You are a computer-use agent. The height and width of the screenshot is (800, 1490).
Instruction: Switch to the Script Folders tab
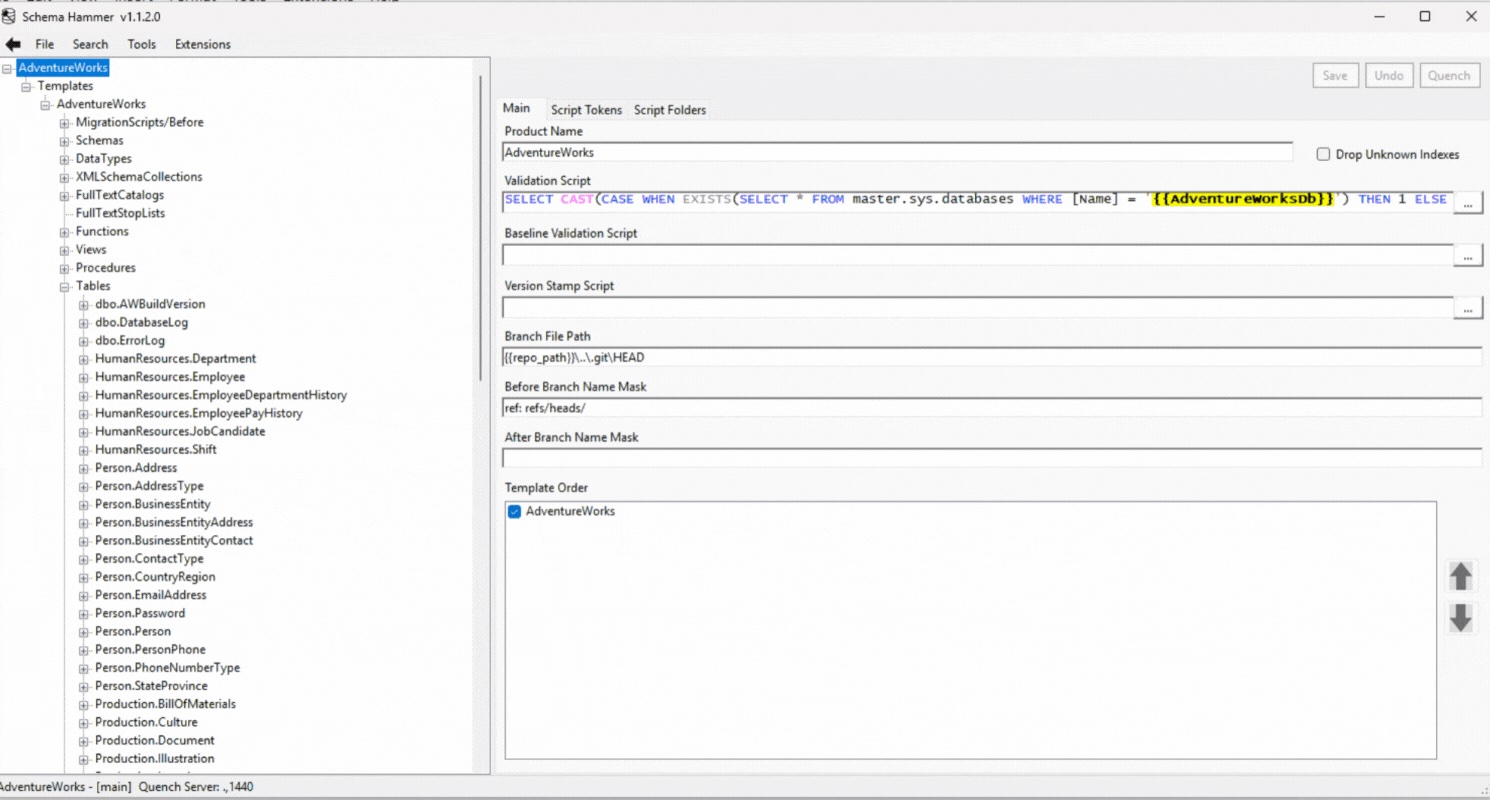[x=670, y=110]
